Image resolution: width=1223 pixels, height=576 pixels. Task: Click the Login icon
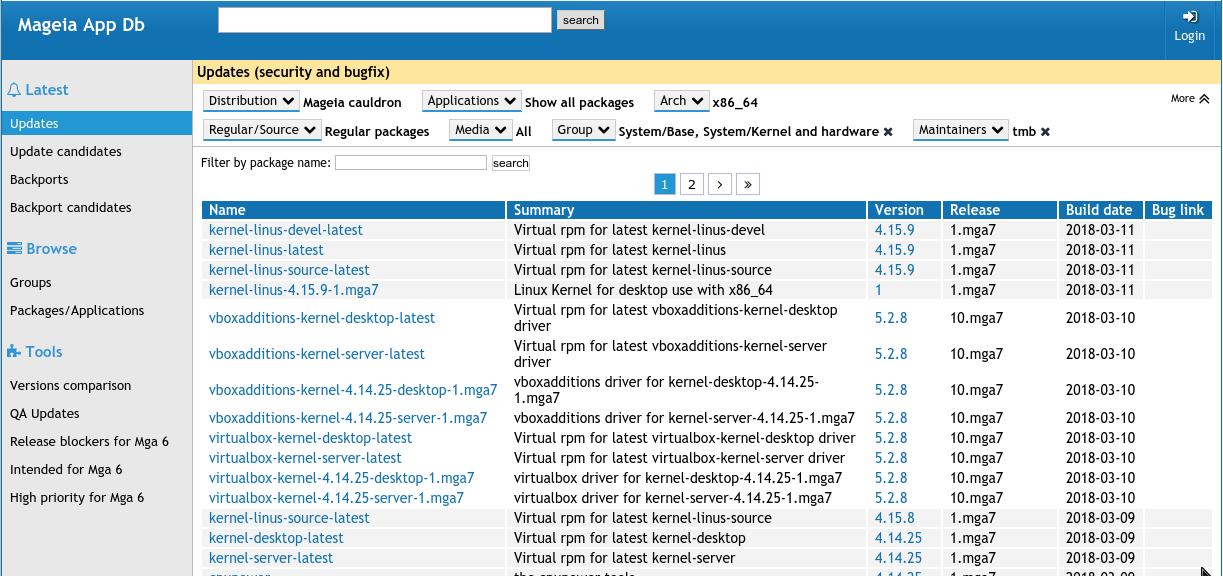click(x=1189, y=17)
